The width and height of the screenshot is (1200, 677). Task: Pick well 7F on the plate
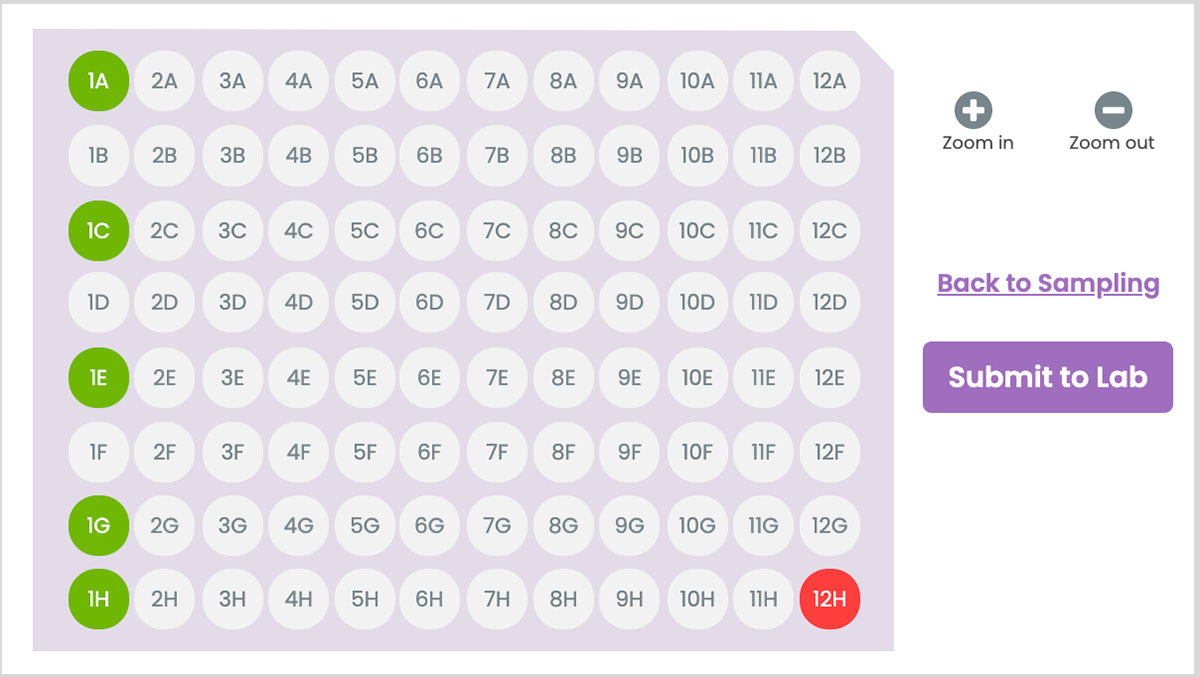[x=497, y=451]
